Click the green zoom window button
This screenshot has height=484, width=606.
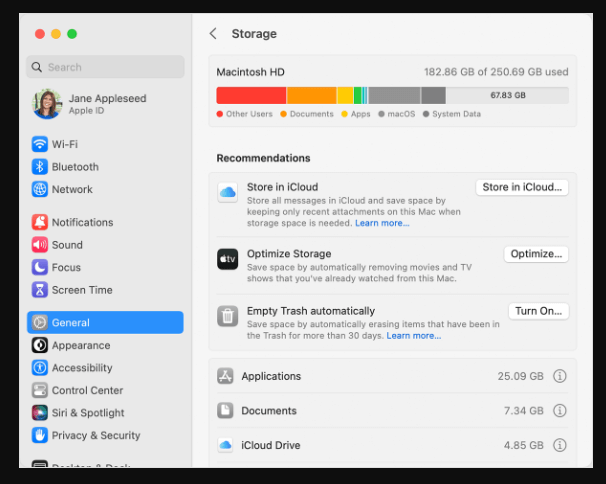click(72, 34)
